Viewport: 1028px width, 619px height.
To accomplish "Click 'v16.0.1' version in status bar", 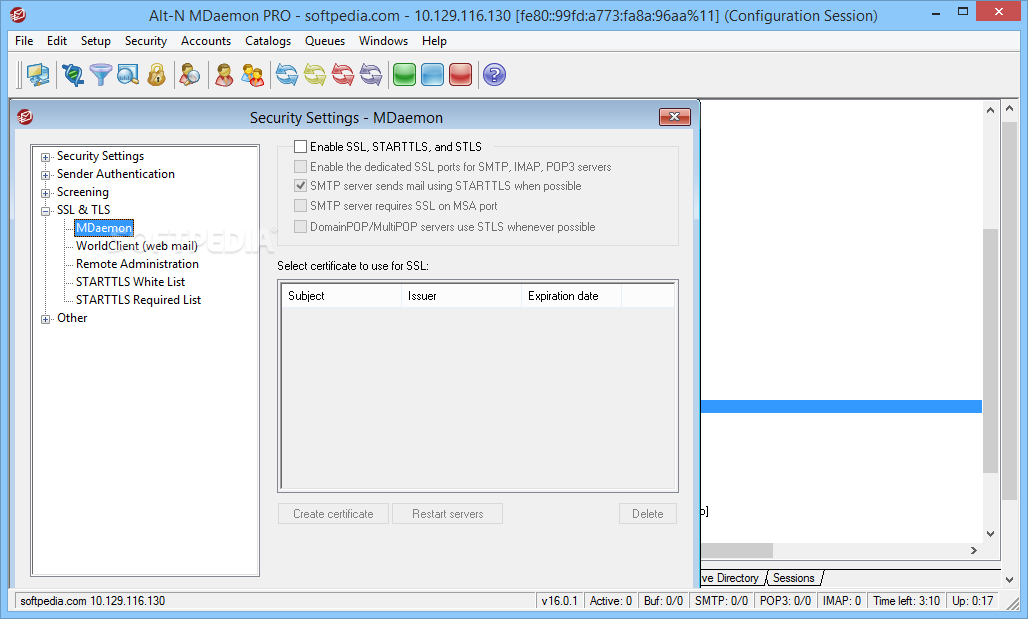I will [x=559, y=601].
